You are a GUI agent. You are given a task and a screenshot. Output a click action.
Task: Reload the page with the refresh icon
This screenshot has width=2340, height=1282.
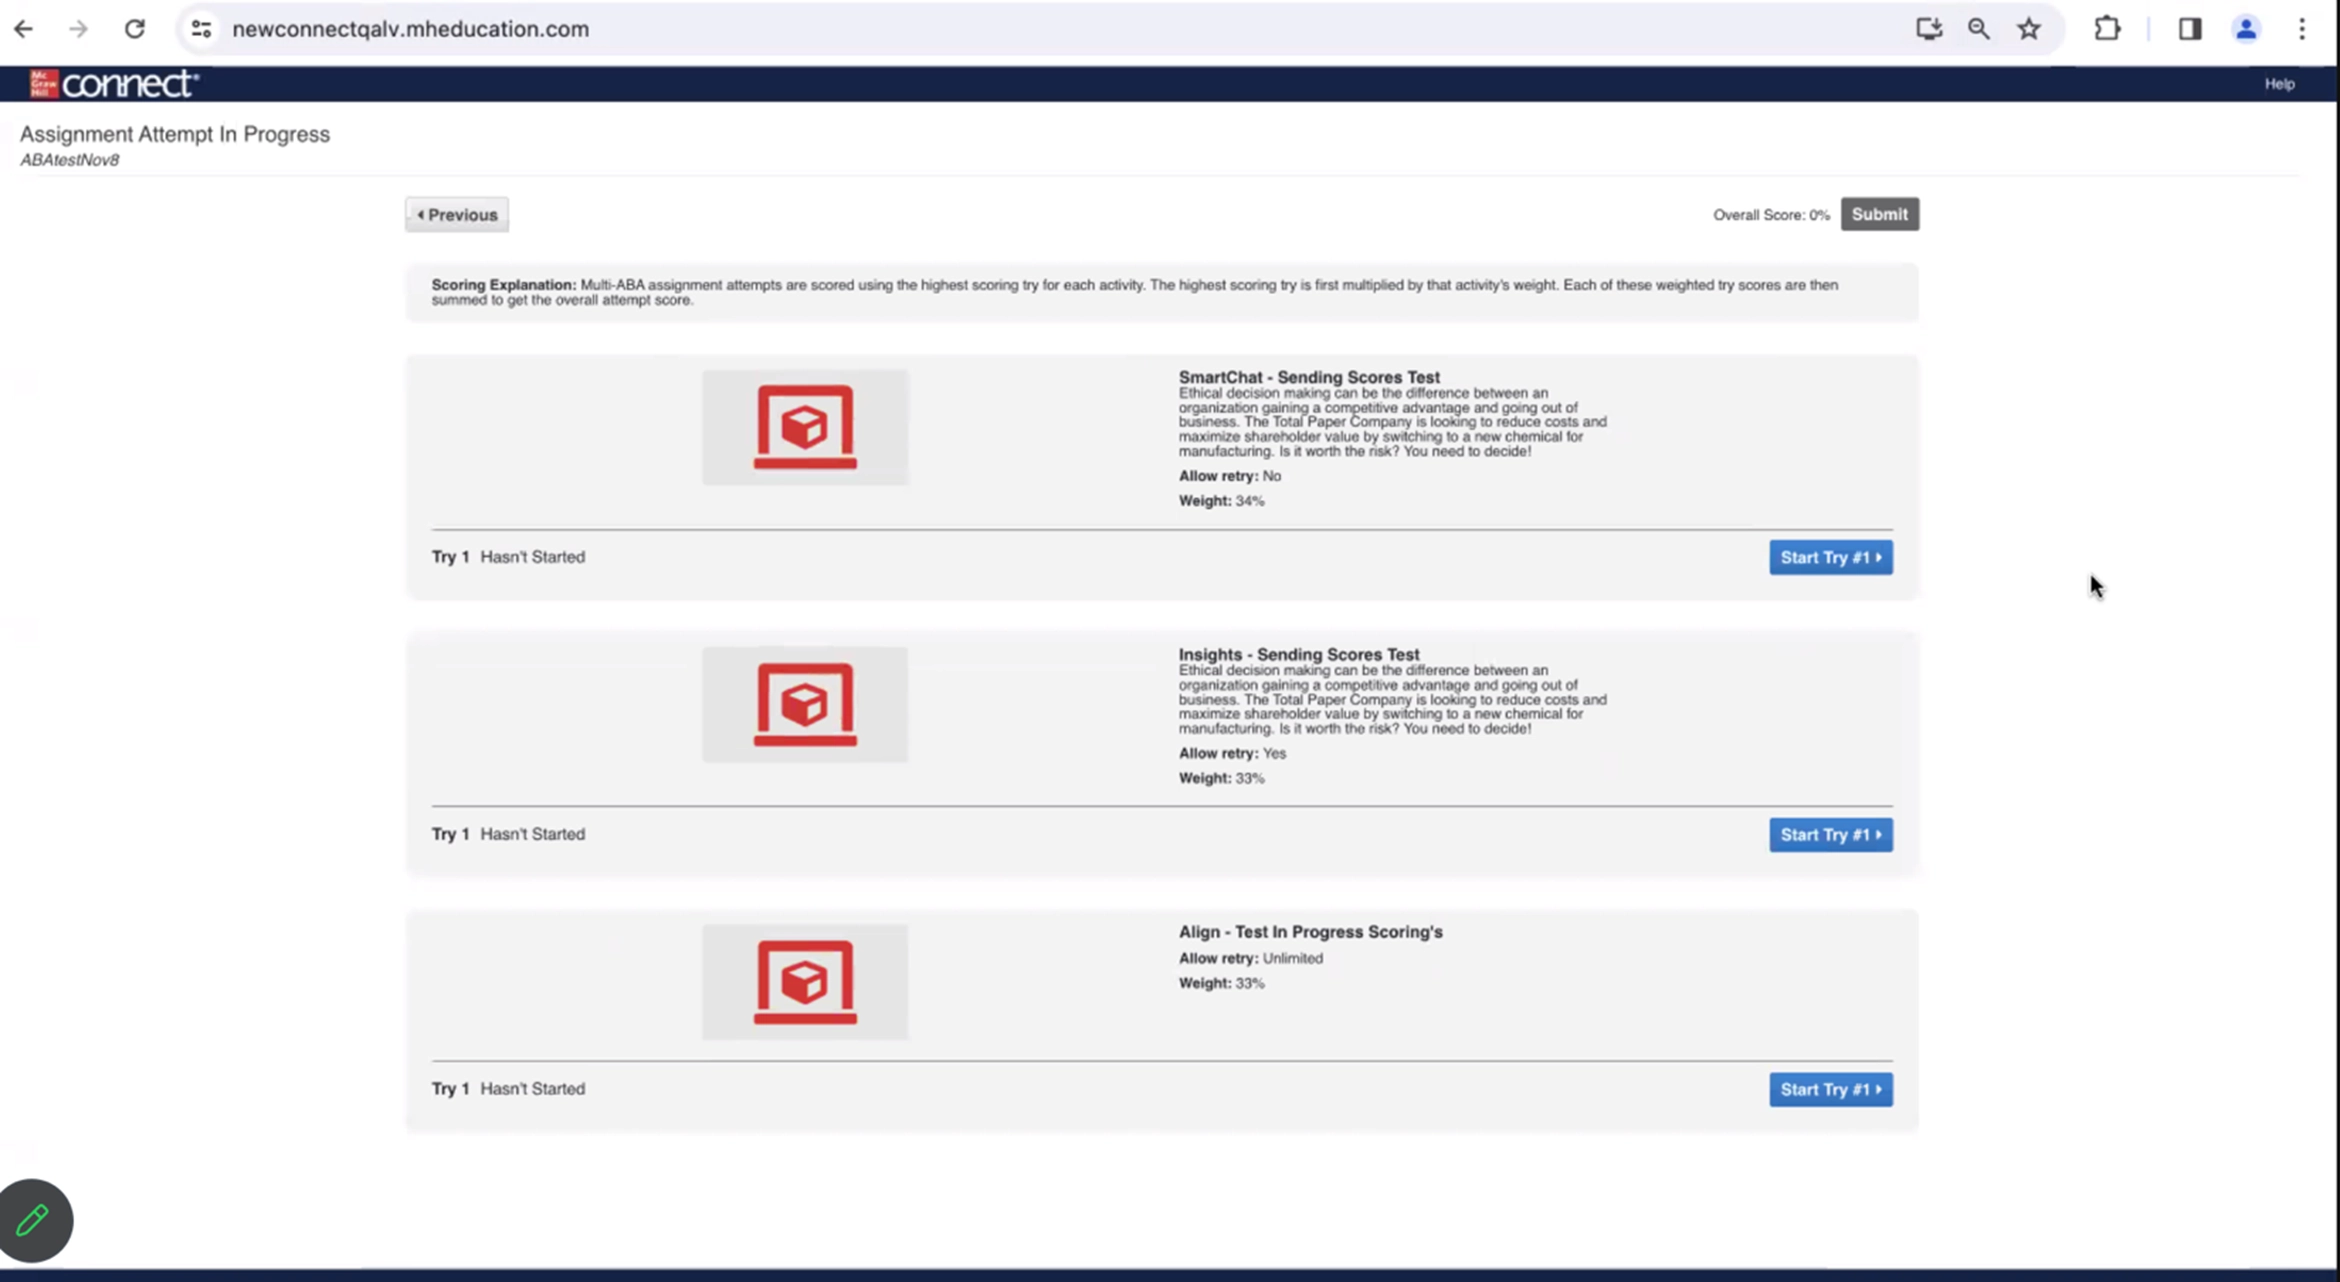click(134, 29)
